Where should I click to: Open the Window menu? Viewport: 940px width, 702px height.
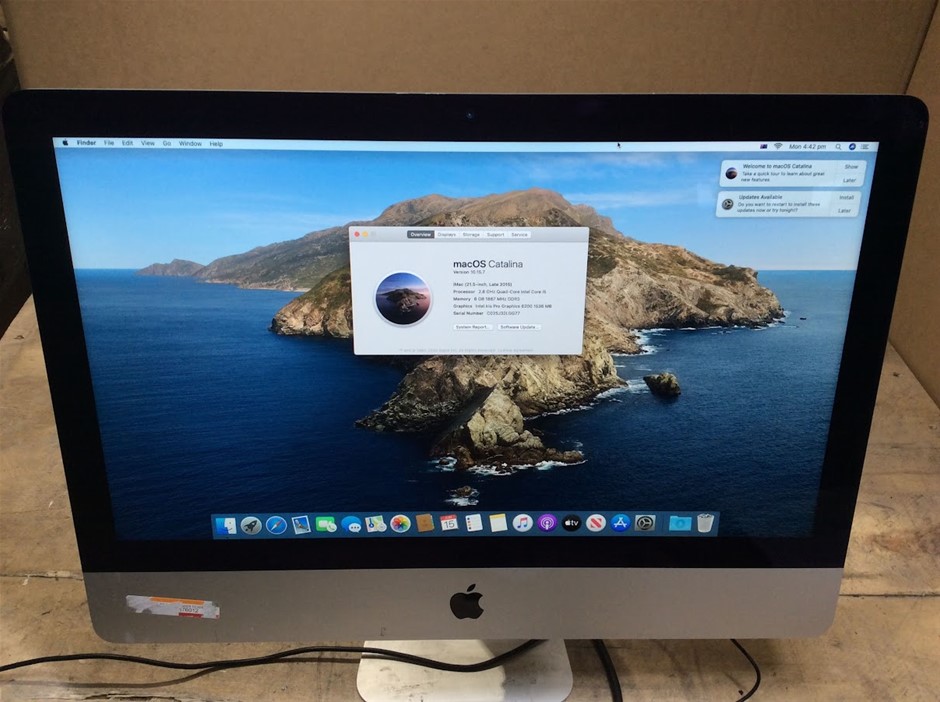190,144
